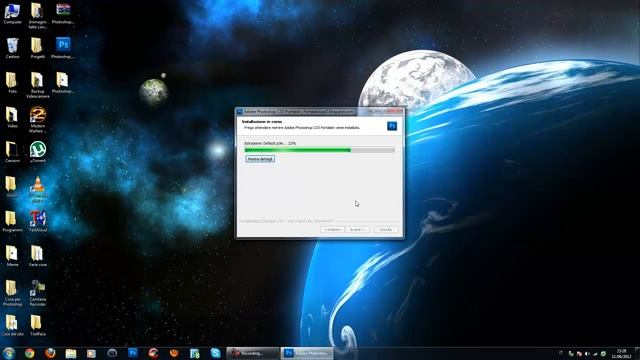640x360 pixels.
Task: Open the Trollface folder on desktop
Action: pyautogui.click(x=38, y=325)
